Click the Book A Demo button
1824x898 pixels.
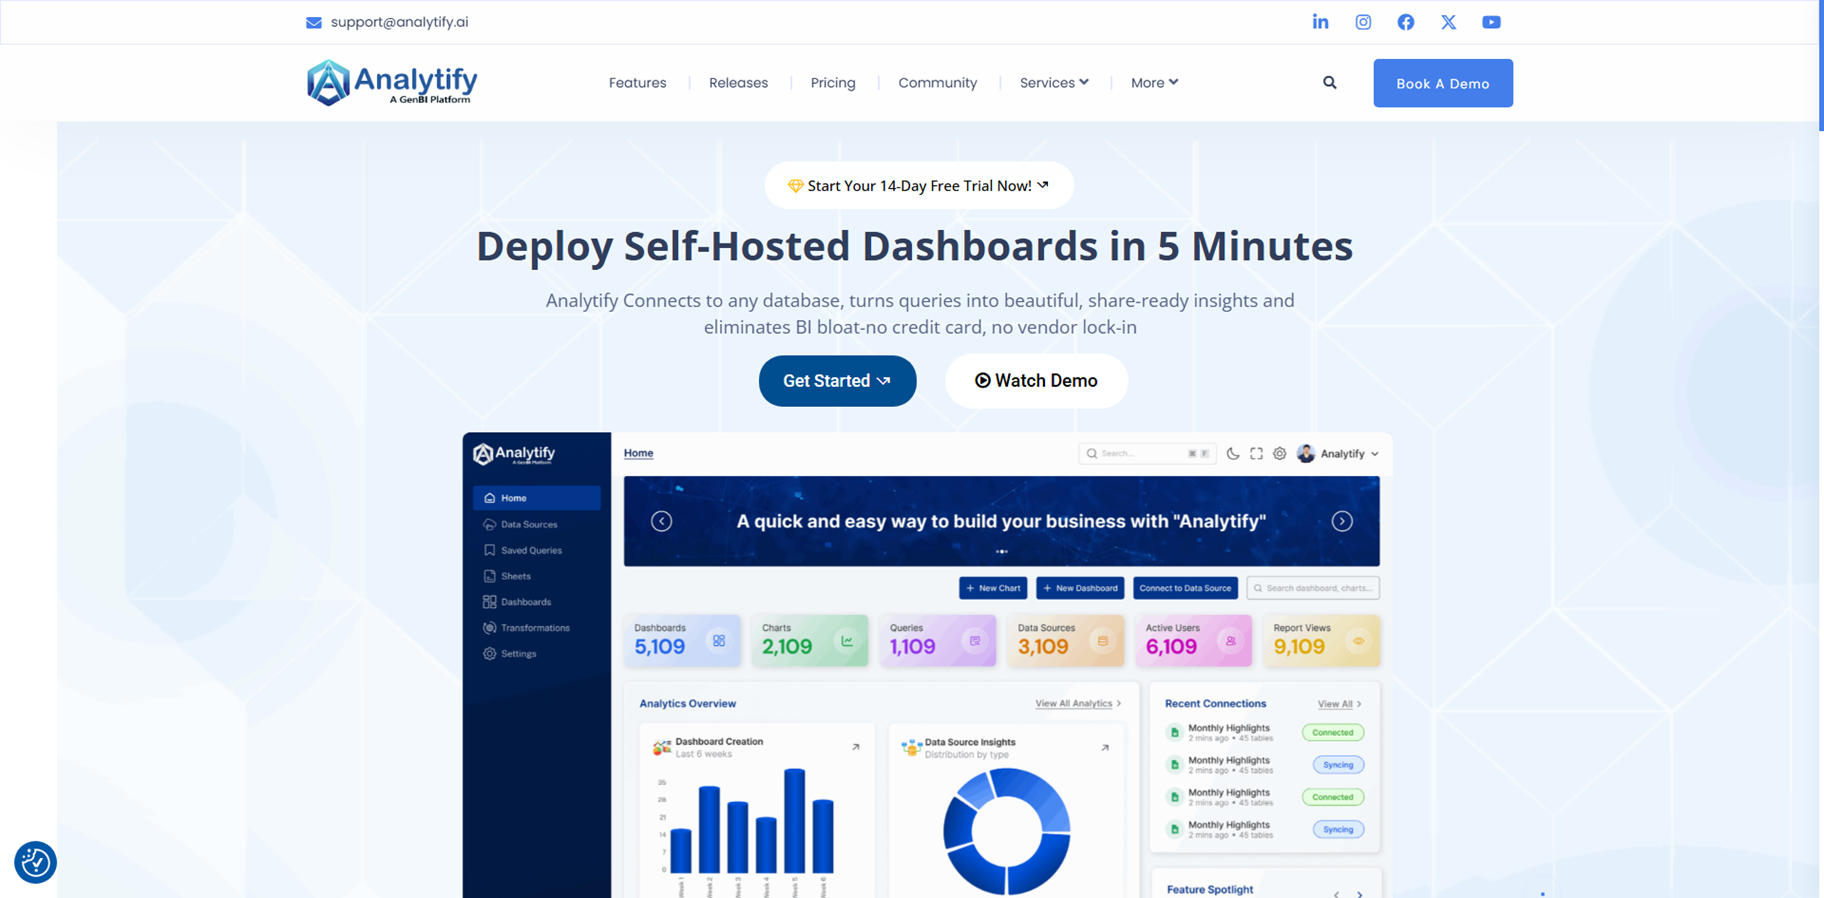coord(1443,83)
